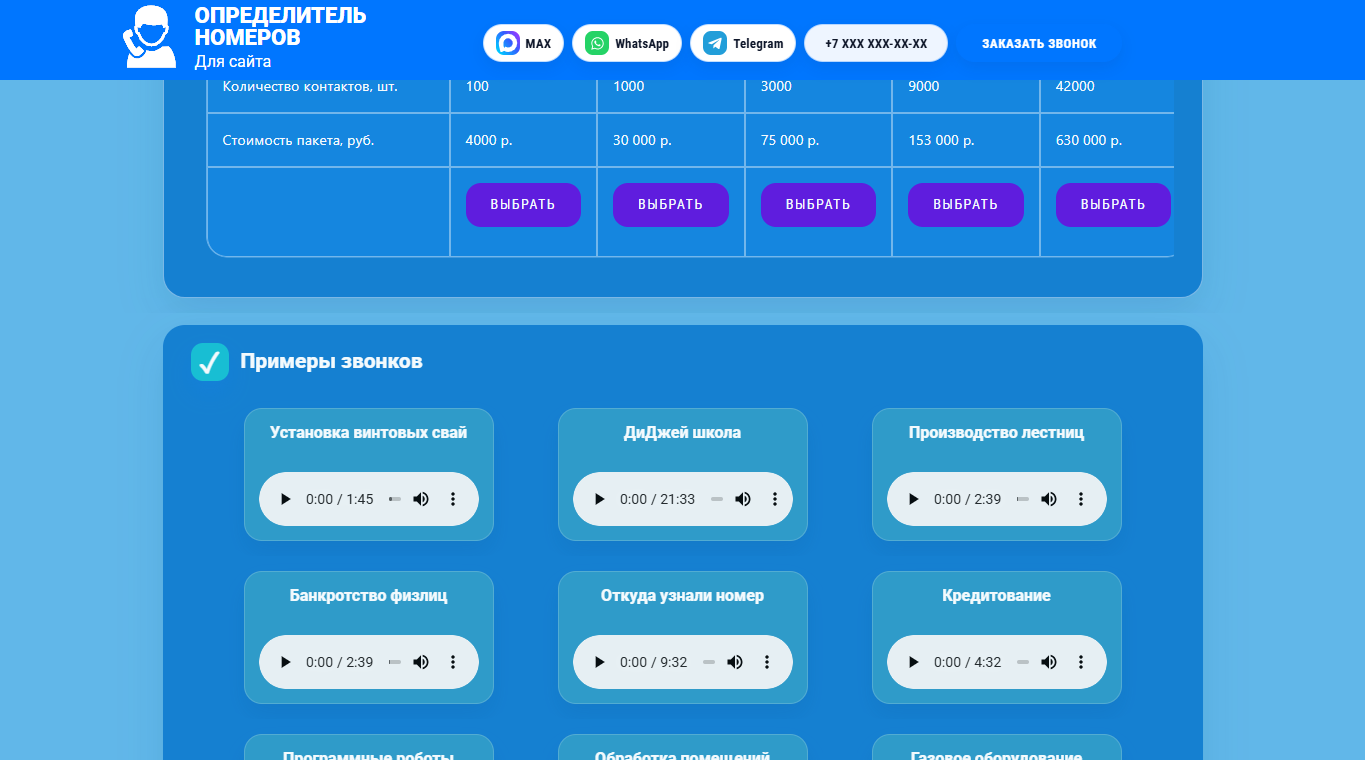Select the 4000 р. package with ВЫБРАТЬ
This screenshot has height=760, width=1365.
[523, 205]
